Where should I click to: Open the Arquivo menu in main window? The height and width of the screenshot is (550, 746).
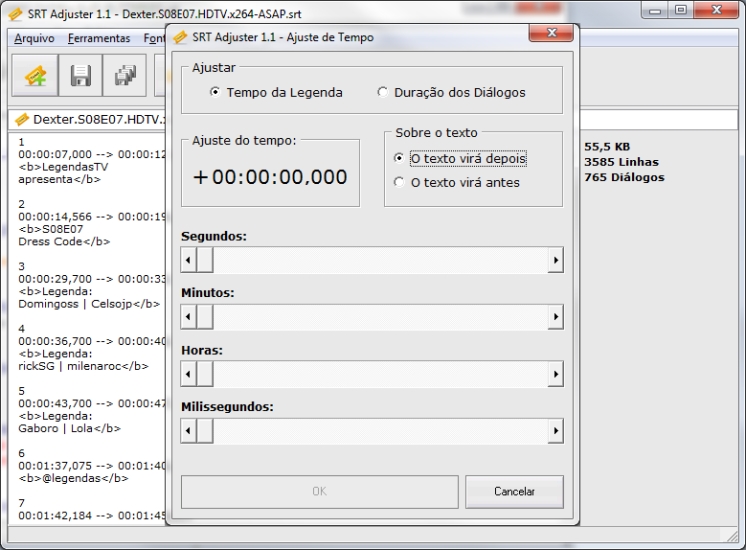(34, 38)
